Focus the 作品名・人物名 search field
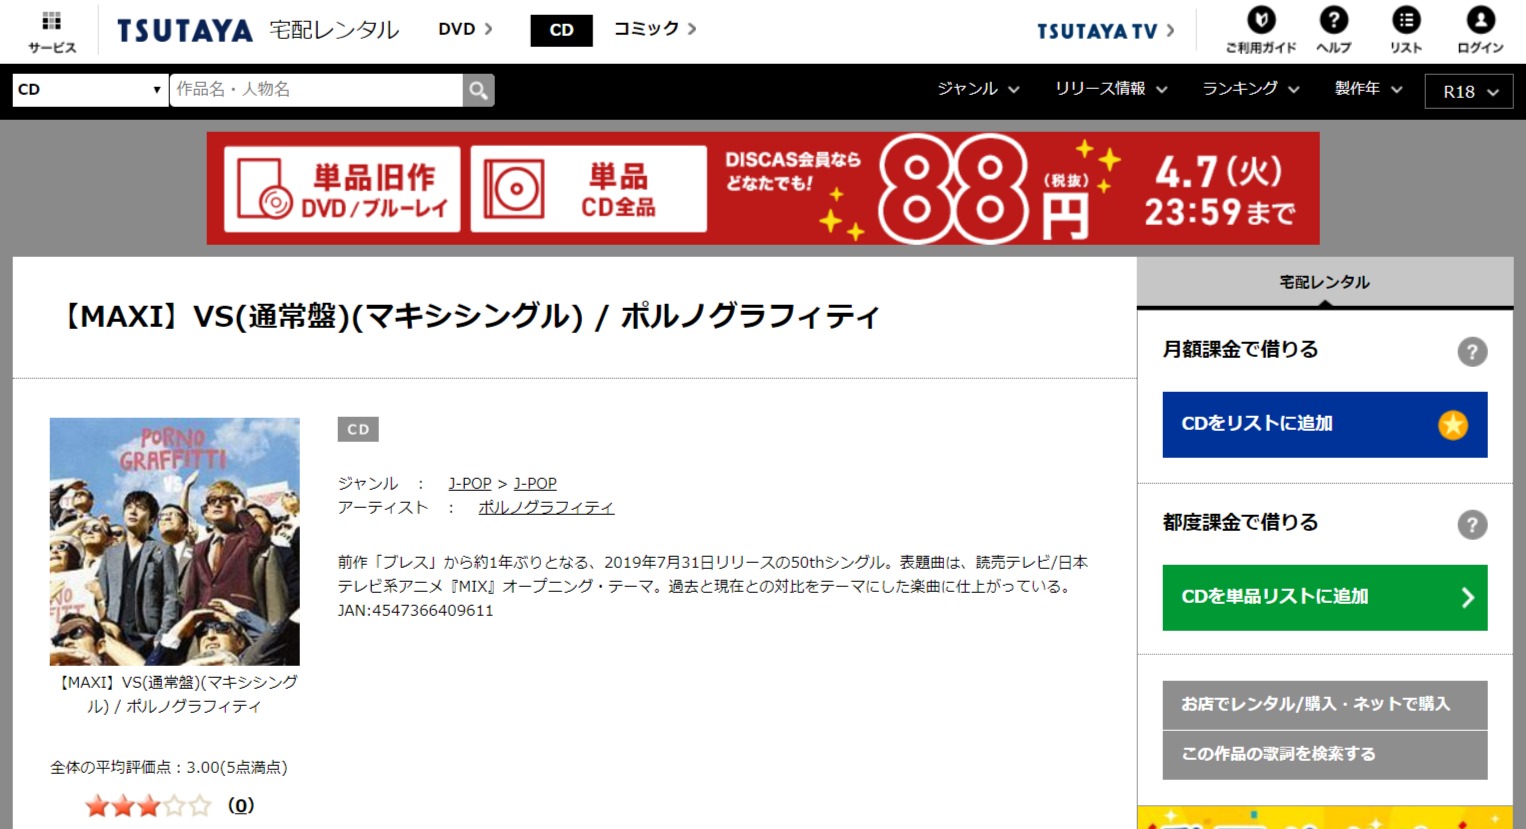This screenshot has width=1526, height=829. coord(316,90)
